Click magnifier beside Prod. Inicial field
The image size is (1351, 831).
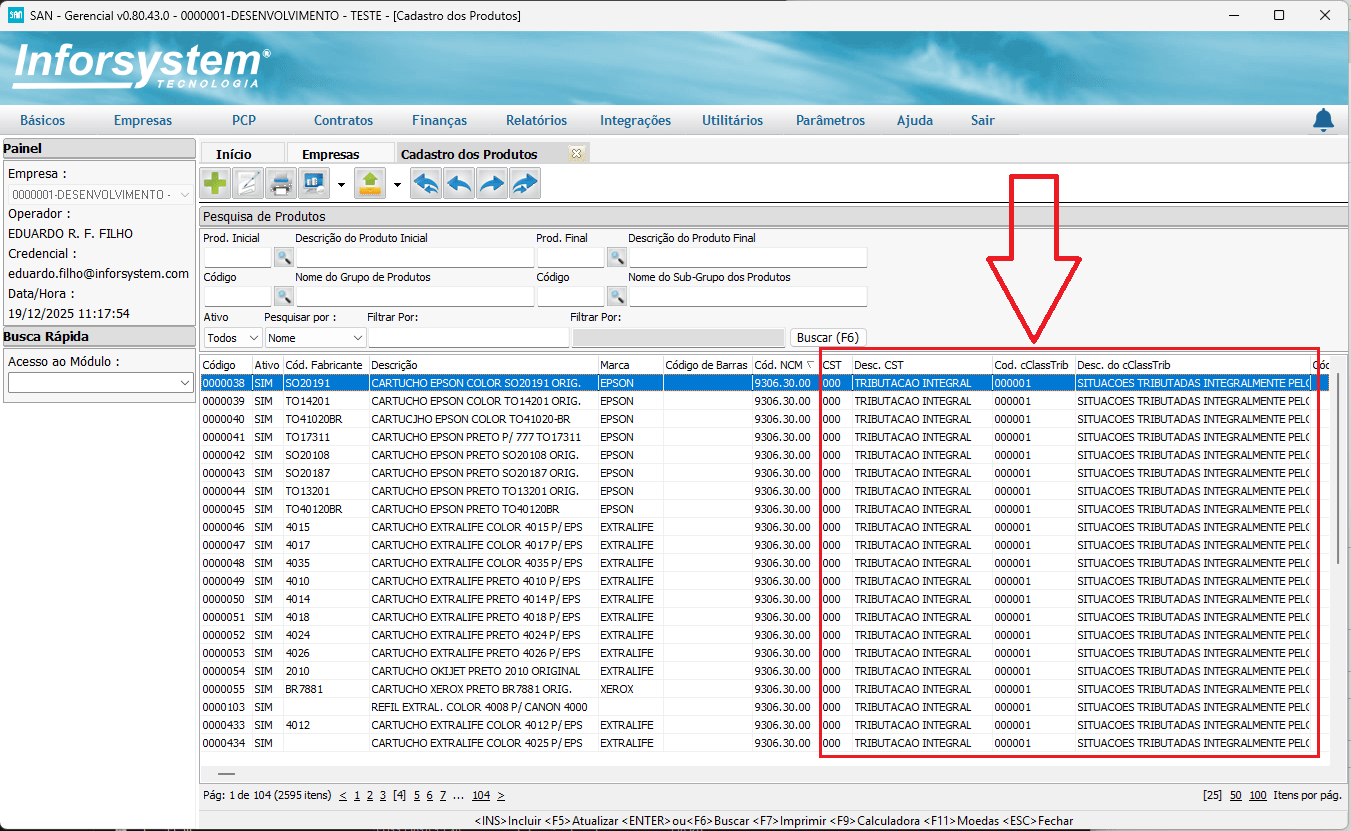pyautogui.click(x=284, y=257)
